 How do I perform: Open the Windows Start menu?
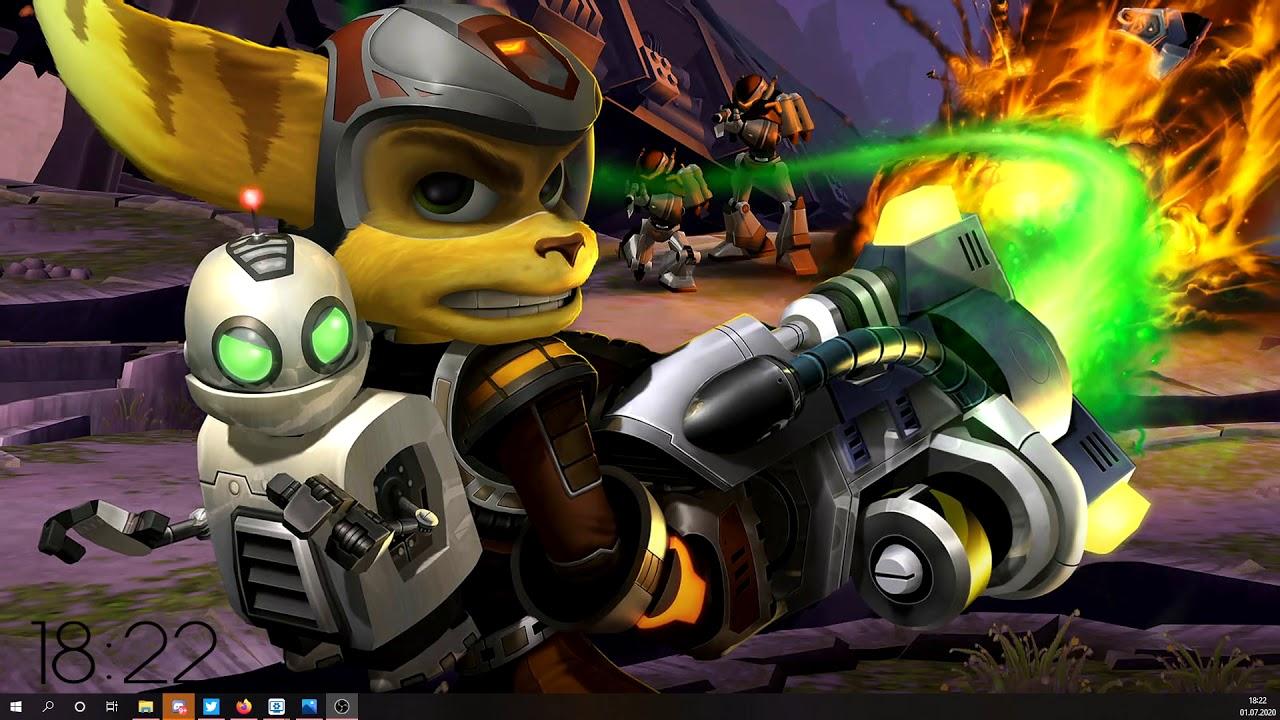(16, 707)
